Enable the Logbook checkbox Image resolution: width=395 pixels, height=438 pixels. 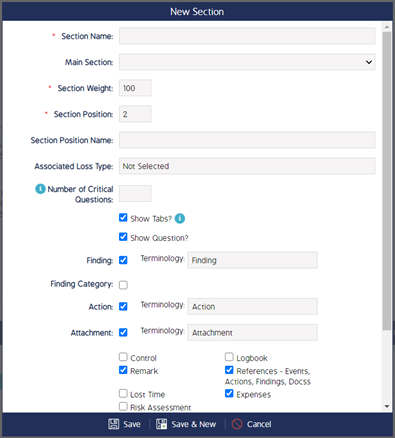point(229,357)
